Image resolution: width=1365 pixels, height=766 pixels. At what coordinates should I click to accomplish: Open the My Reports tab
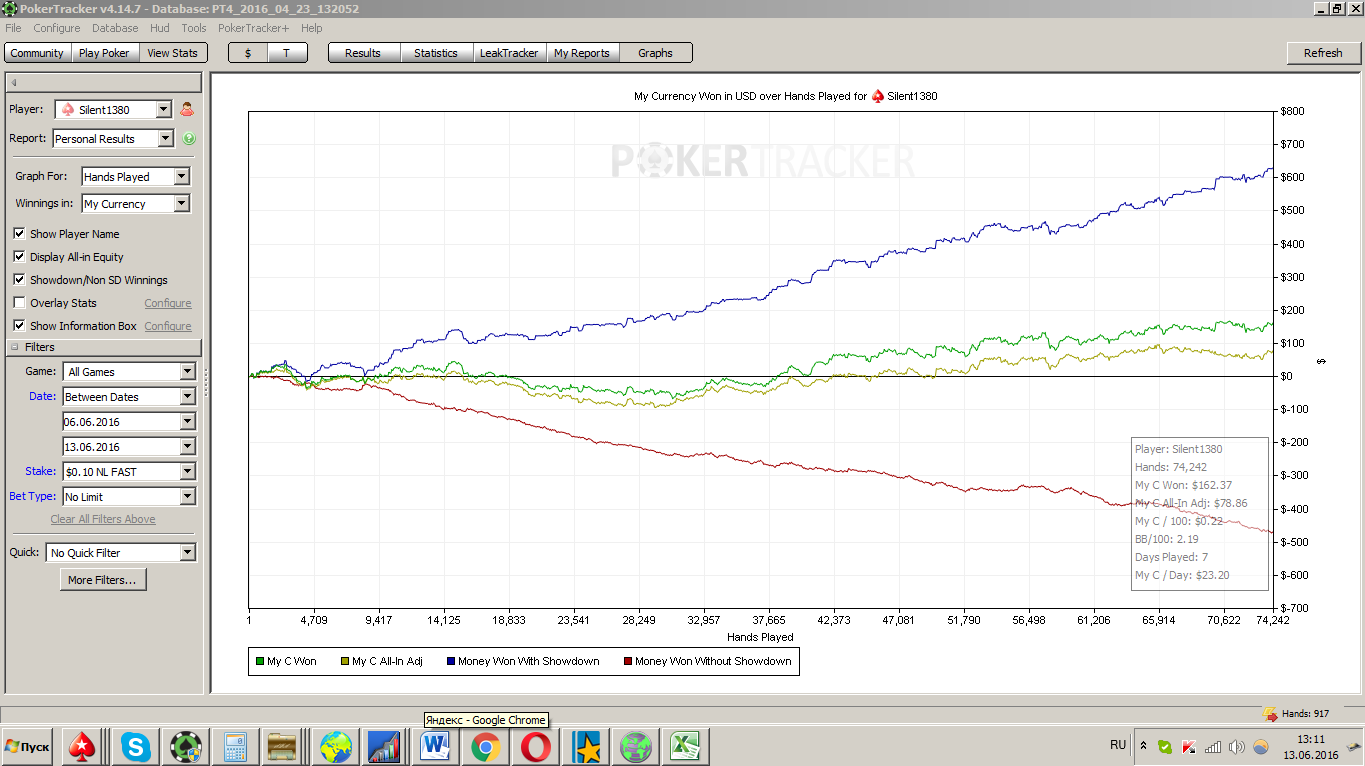click(x=582, y=53)
